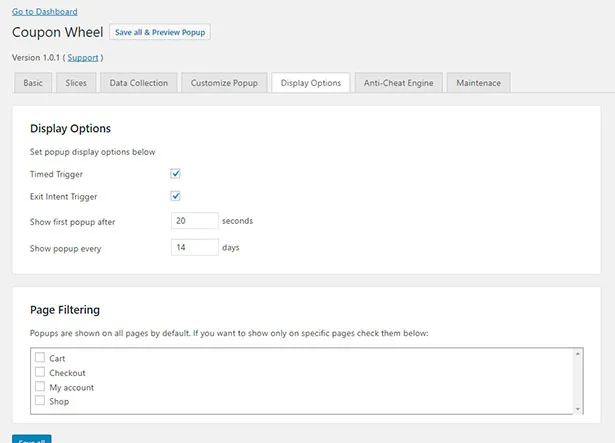Viewport: 615px width, 443px height.
Task: Tick the My account page checkbox
Action: 40,387
